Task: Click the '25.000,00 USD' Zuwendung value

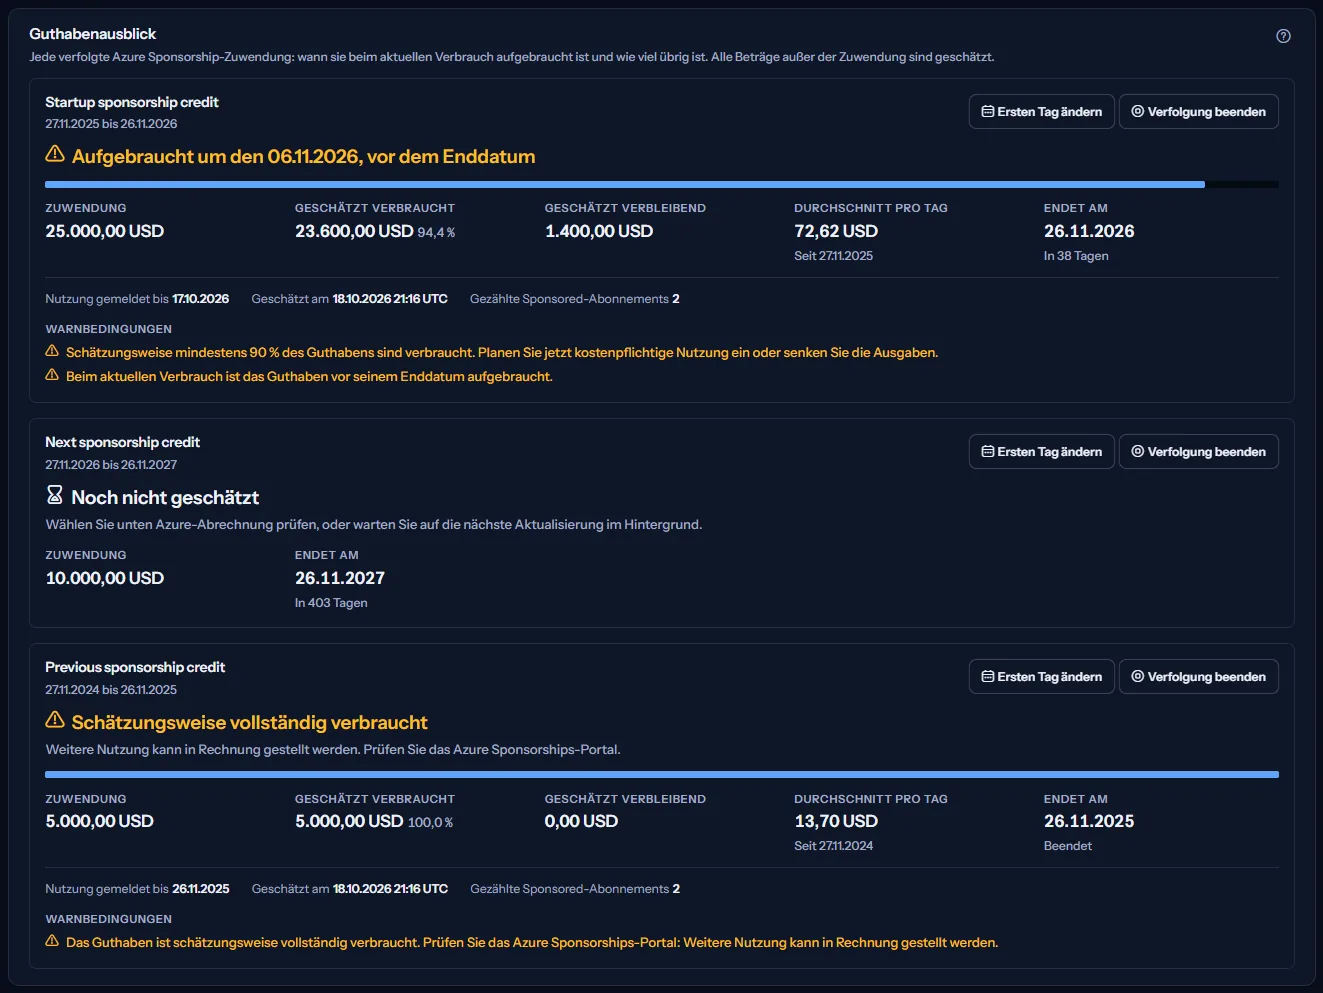Action: coord(104,231)
